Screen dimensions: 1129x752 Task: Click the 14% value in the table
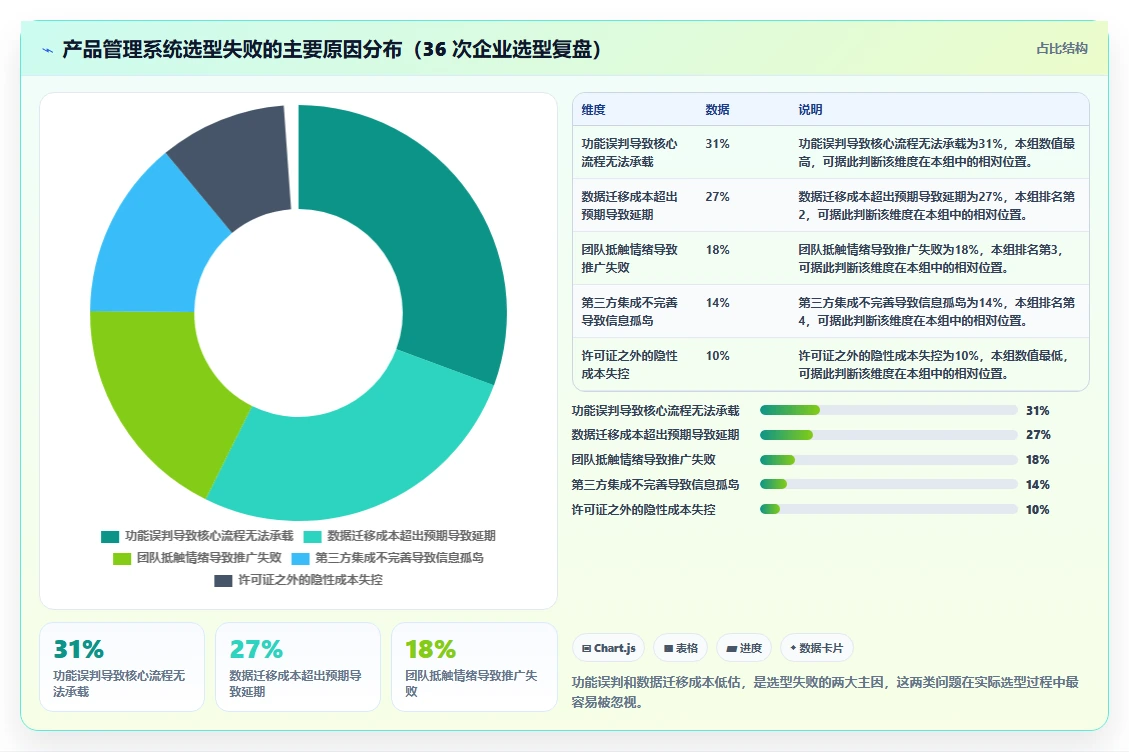tap(717, 303)
